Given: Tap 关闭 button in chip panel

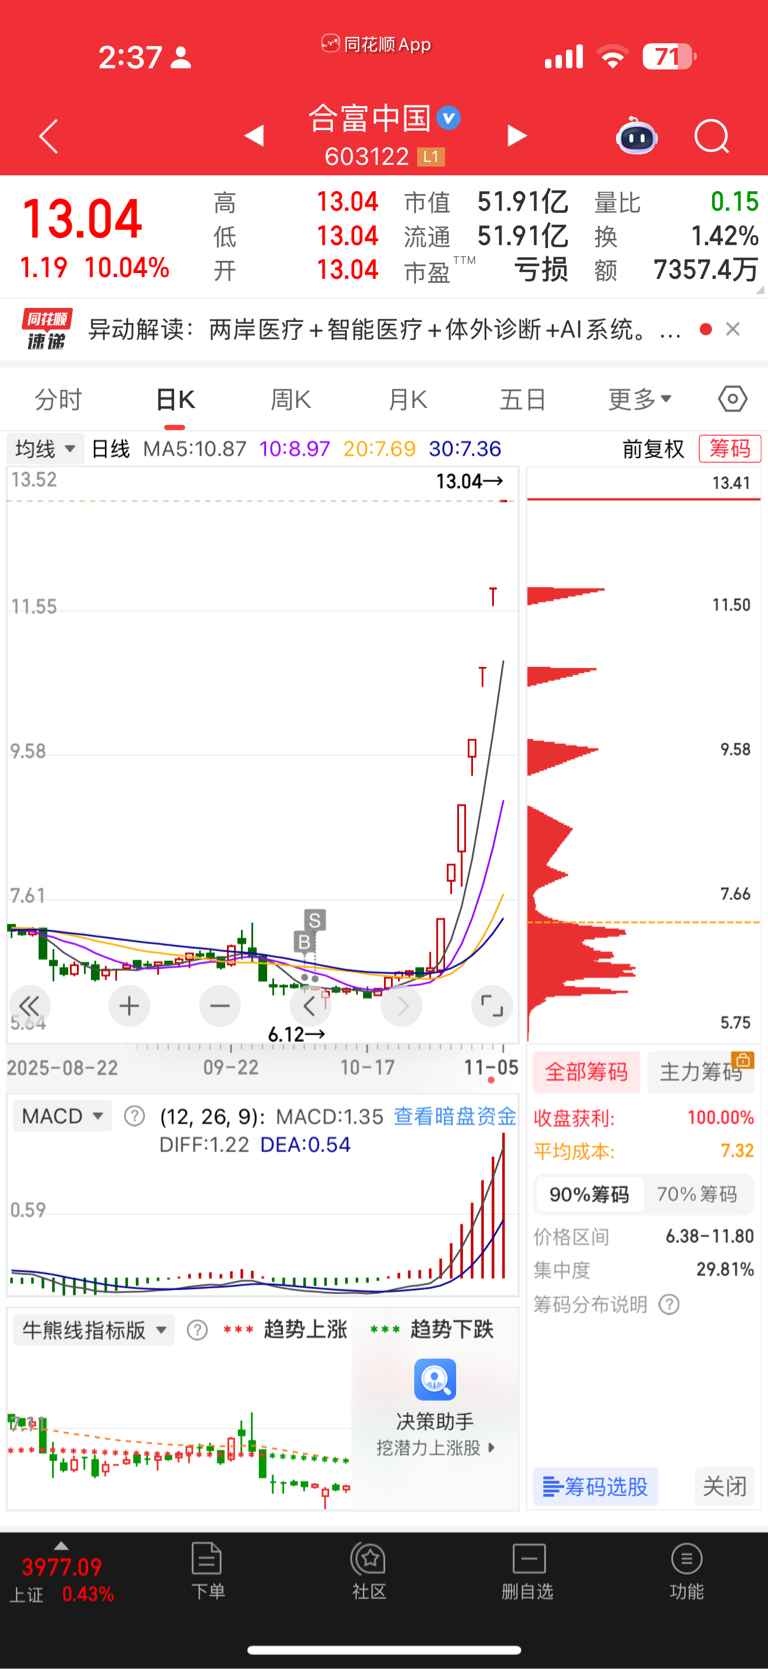Looking at the screenshot, I should coord(725,1487).
